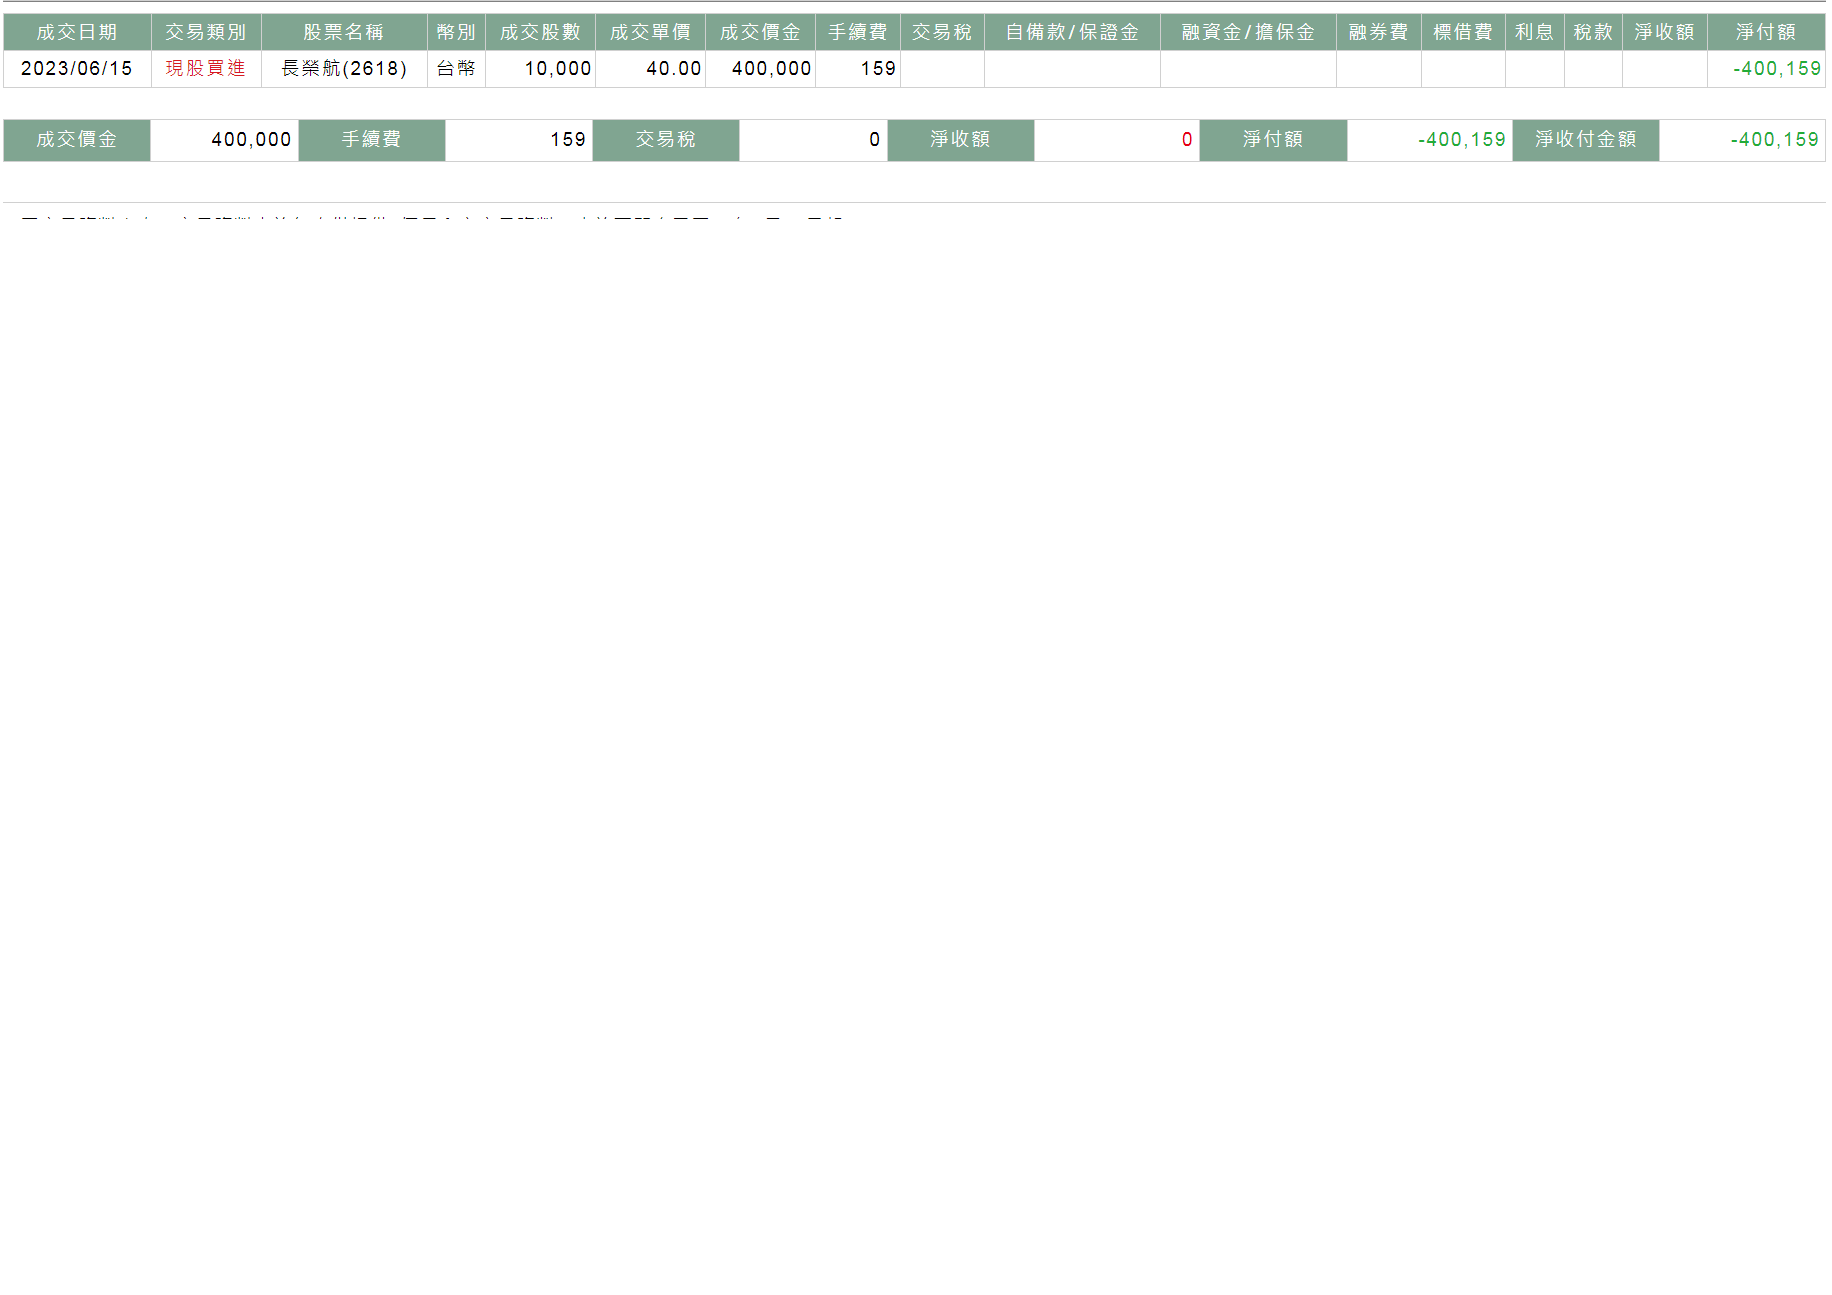Click -400,159 in the transaction row
This screenshot has width=1832, height=1295.
(1777, 69)
